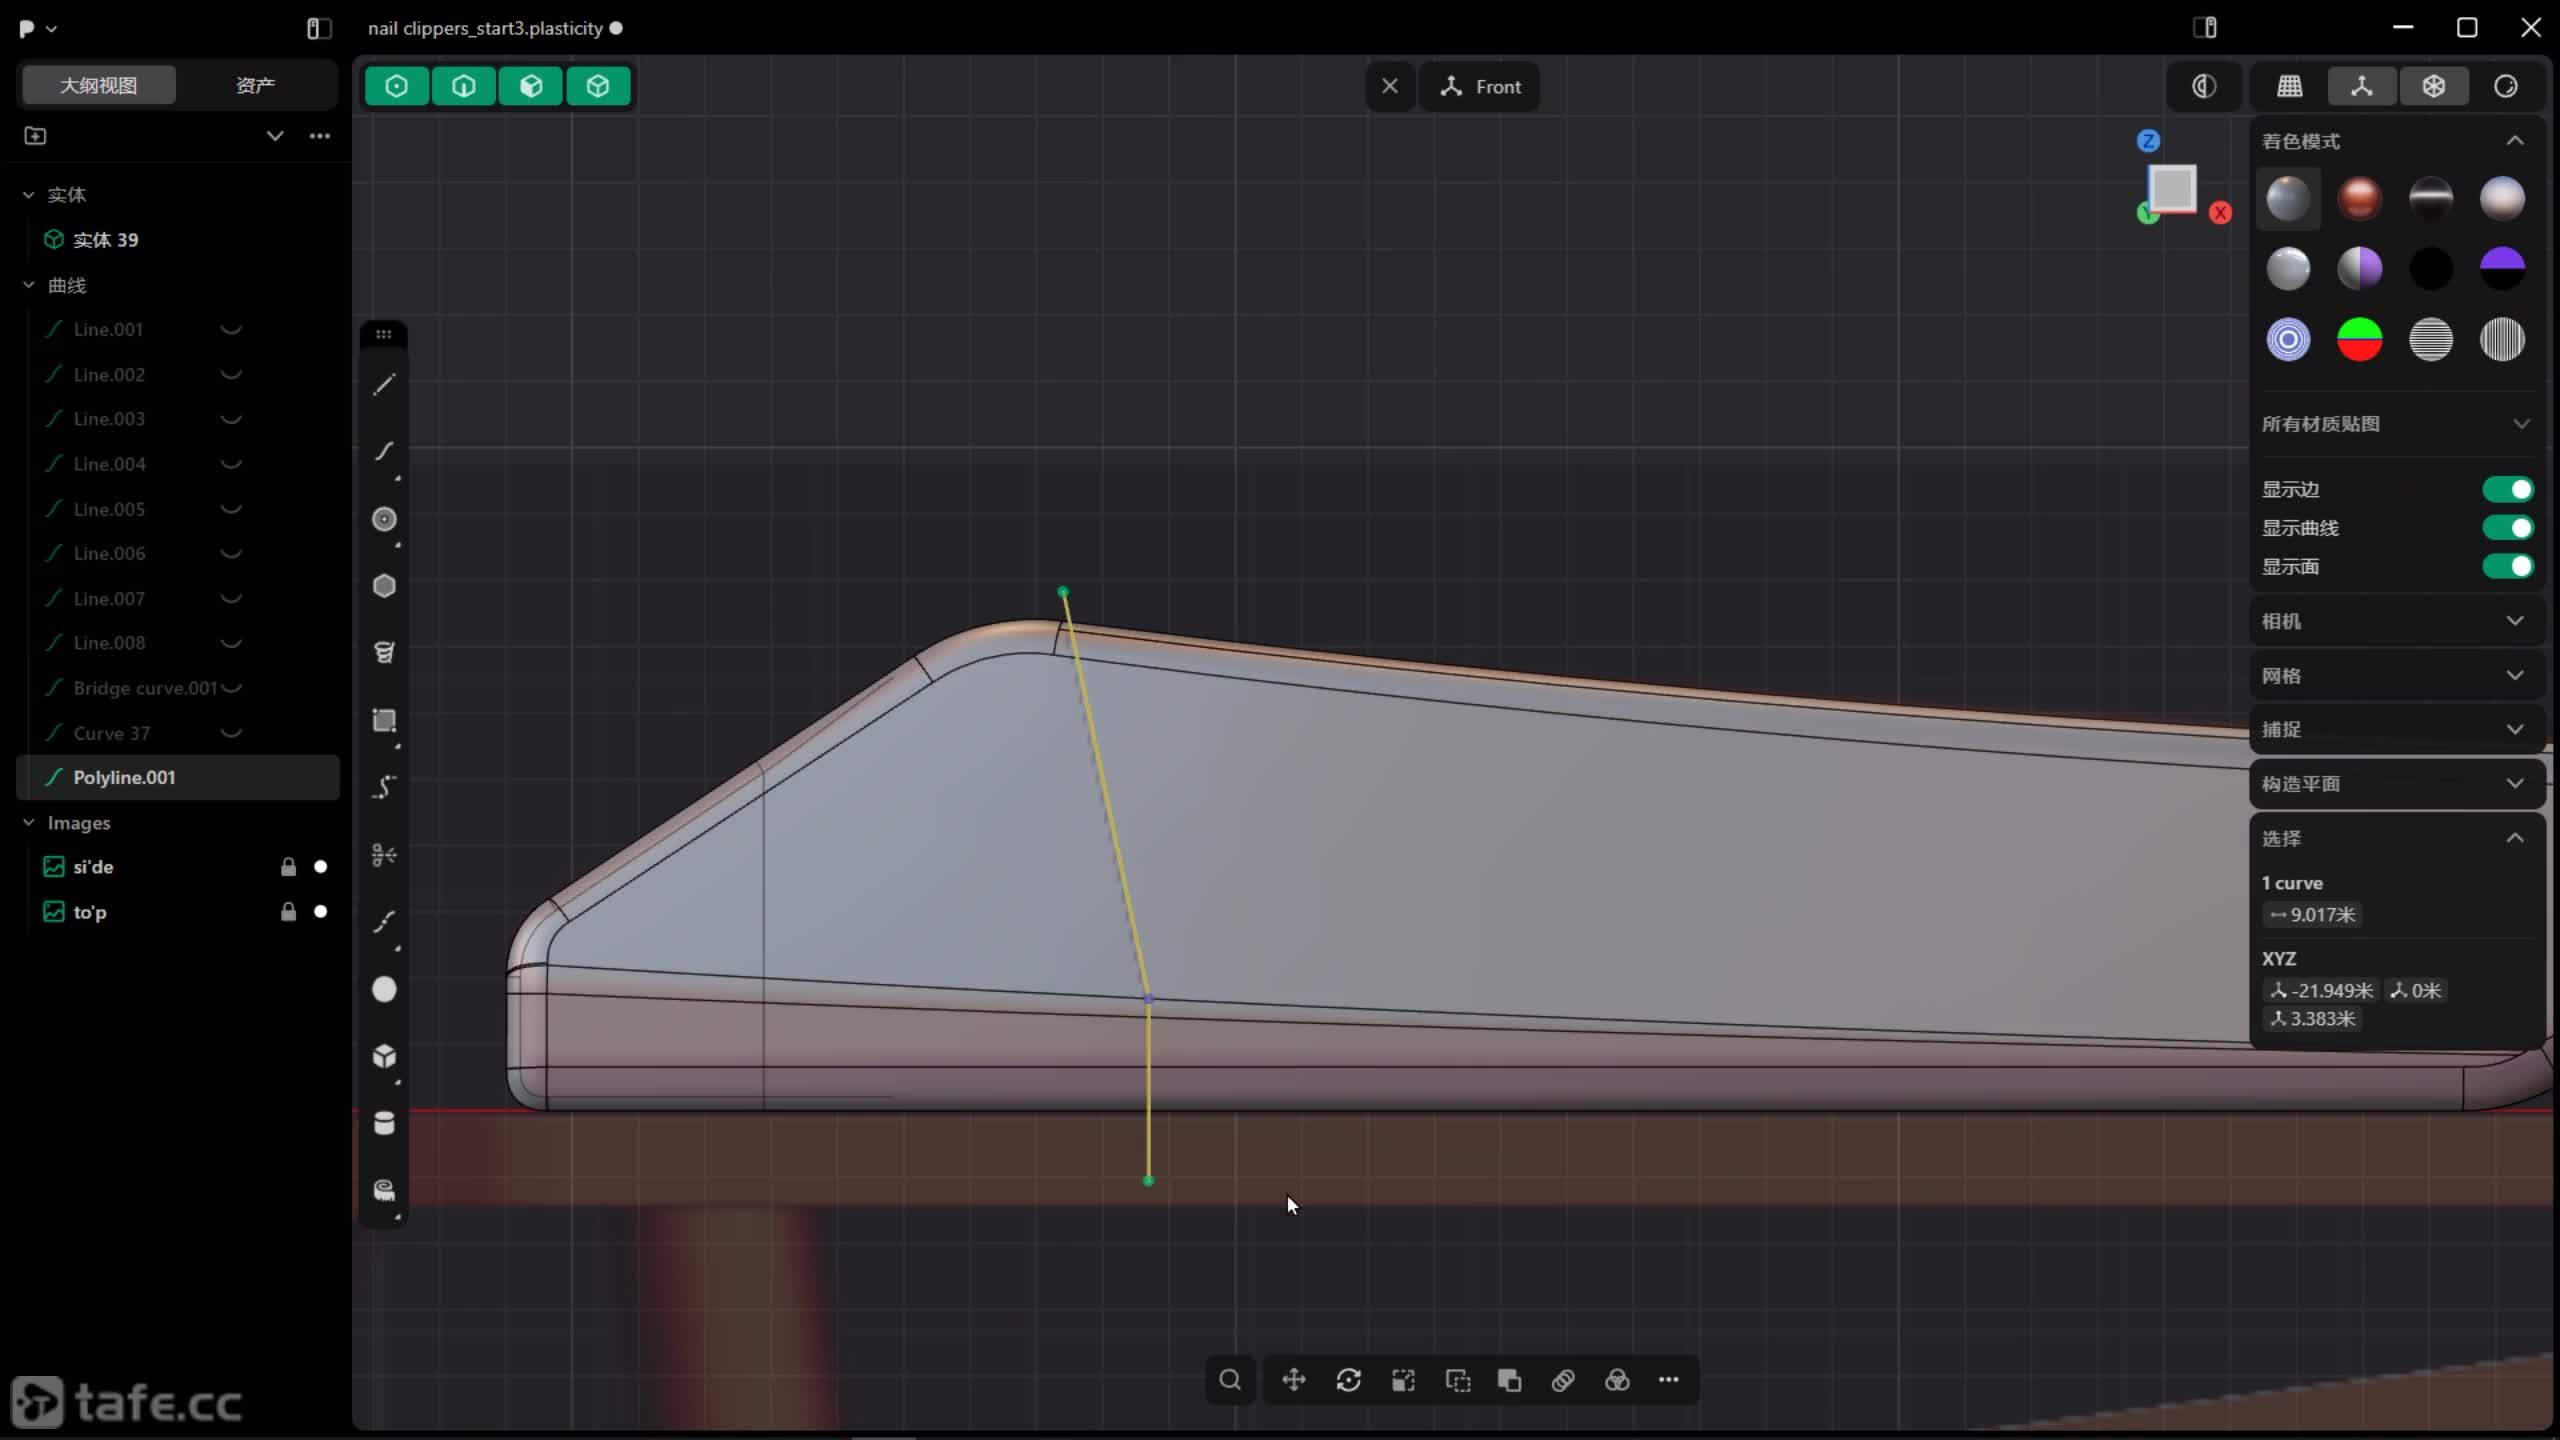The image size is (2560, 1440).
Task: Toggle the grid display icon top right
Action: click(2290, 86)
